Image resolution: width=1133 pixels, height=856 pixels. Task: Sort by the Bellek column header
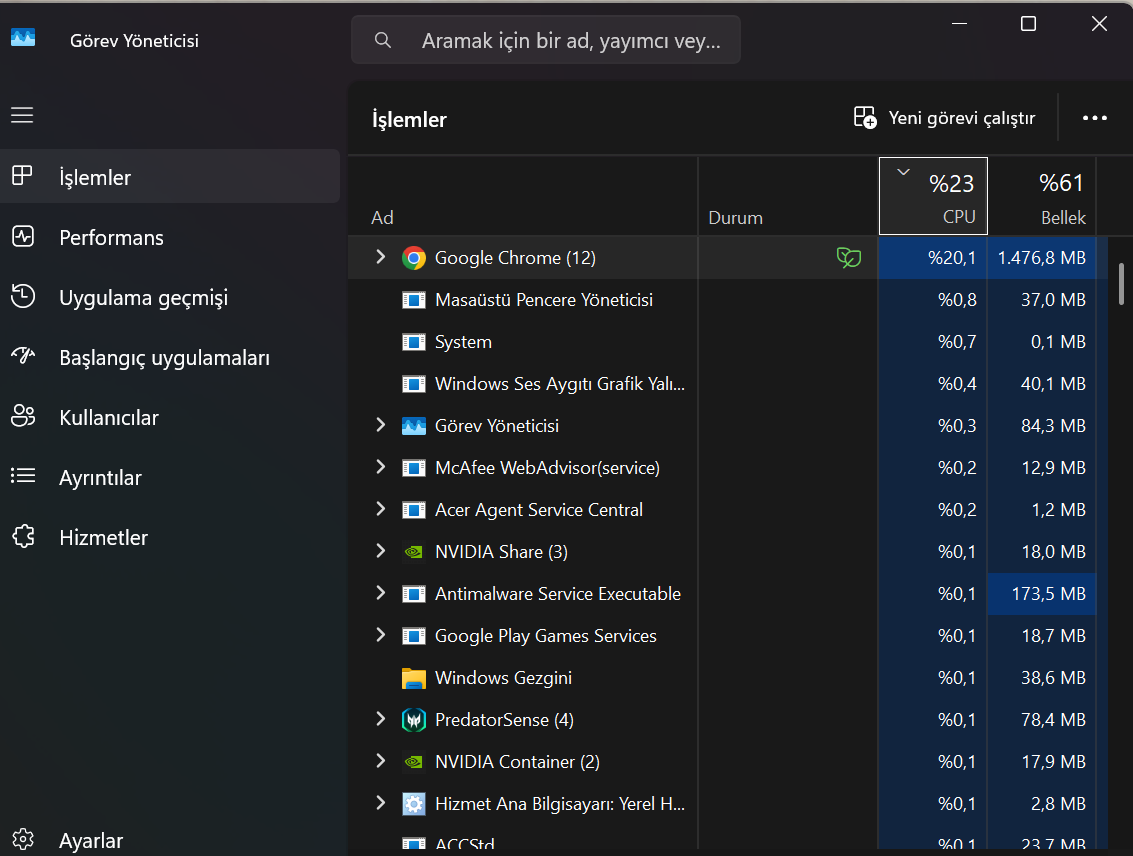tap(1042, 196)
